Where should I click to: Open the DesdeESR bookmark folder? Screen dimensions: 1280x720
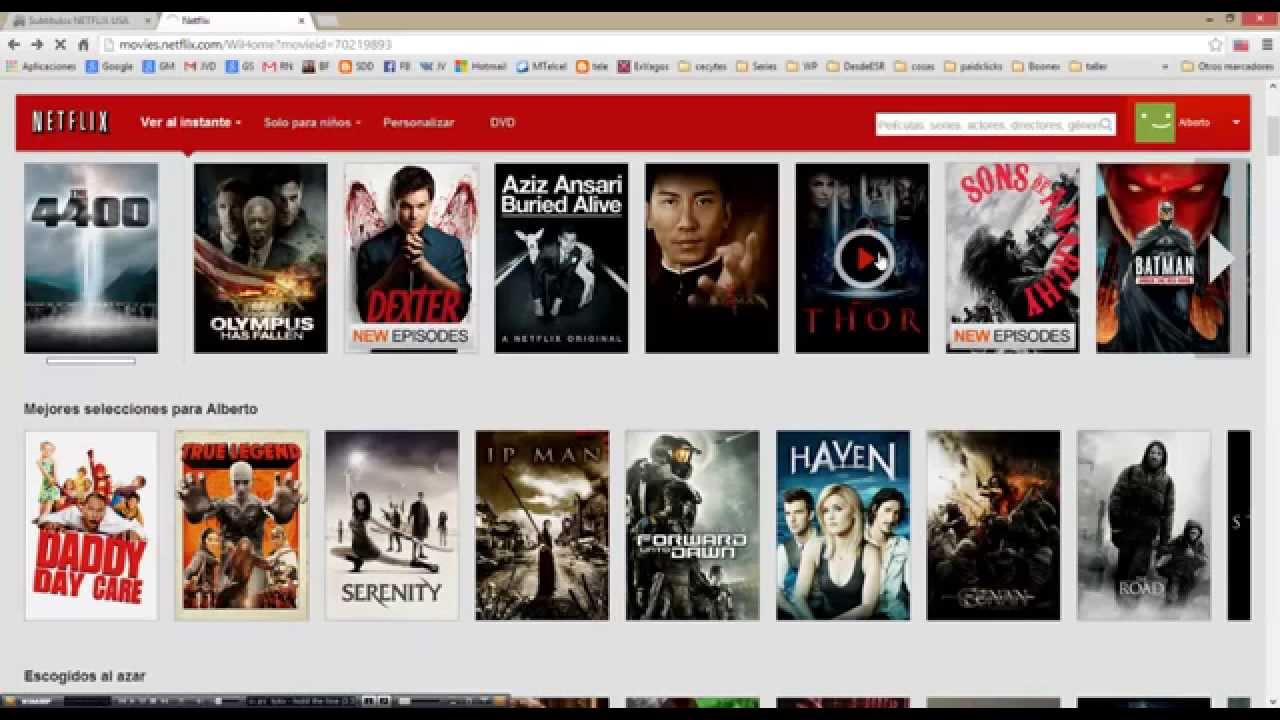[x=856, y=66]
